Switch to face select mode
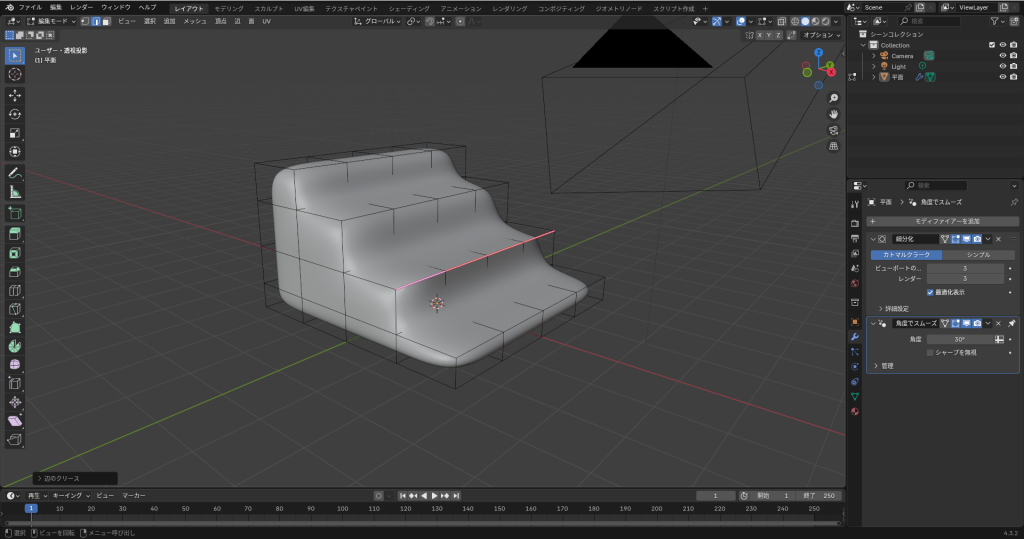 coord(106,21)
